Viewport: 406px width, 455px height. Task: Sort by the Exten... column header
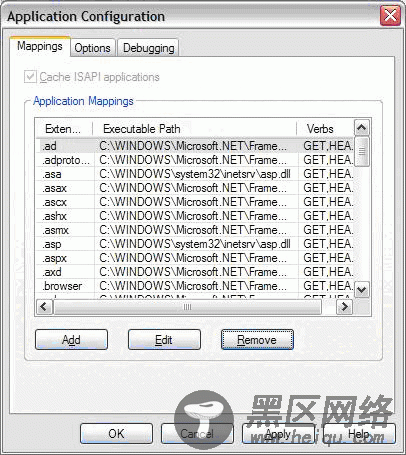pos(64,129)
